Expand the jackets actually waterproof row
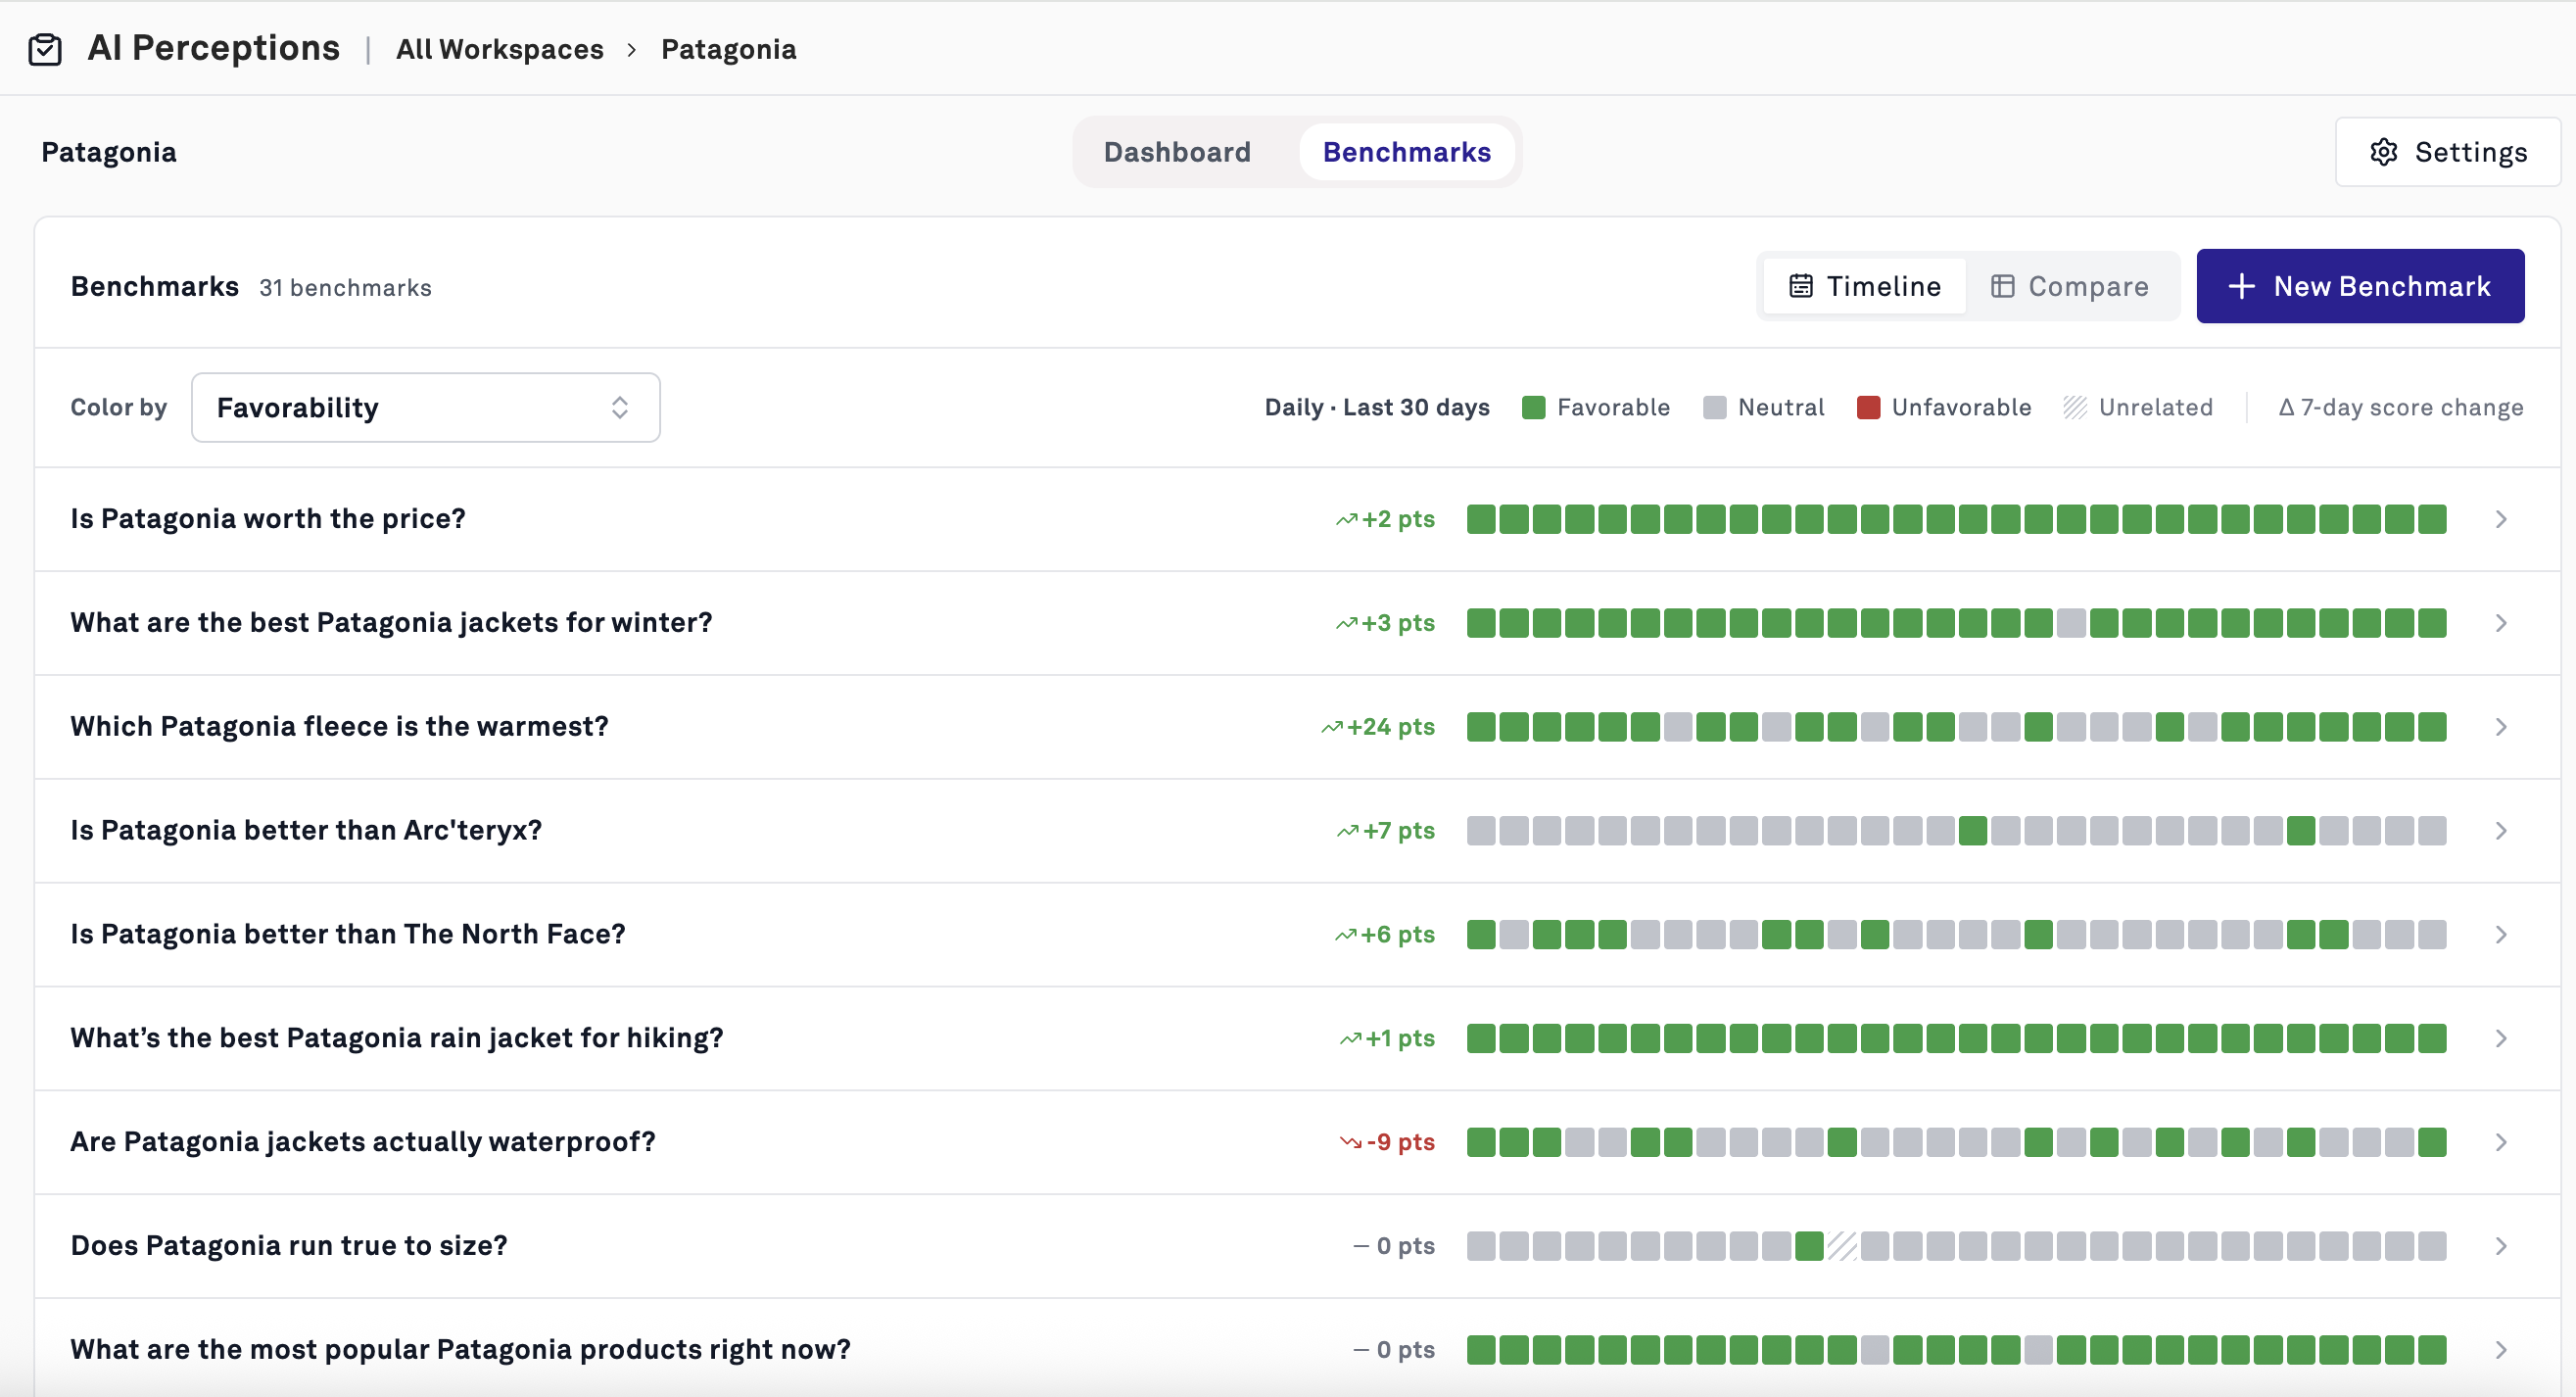The width and height of the screenshot is (2576, 1397). coord(2500,1143)
